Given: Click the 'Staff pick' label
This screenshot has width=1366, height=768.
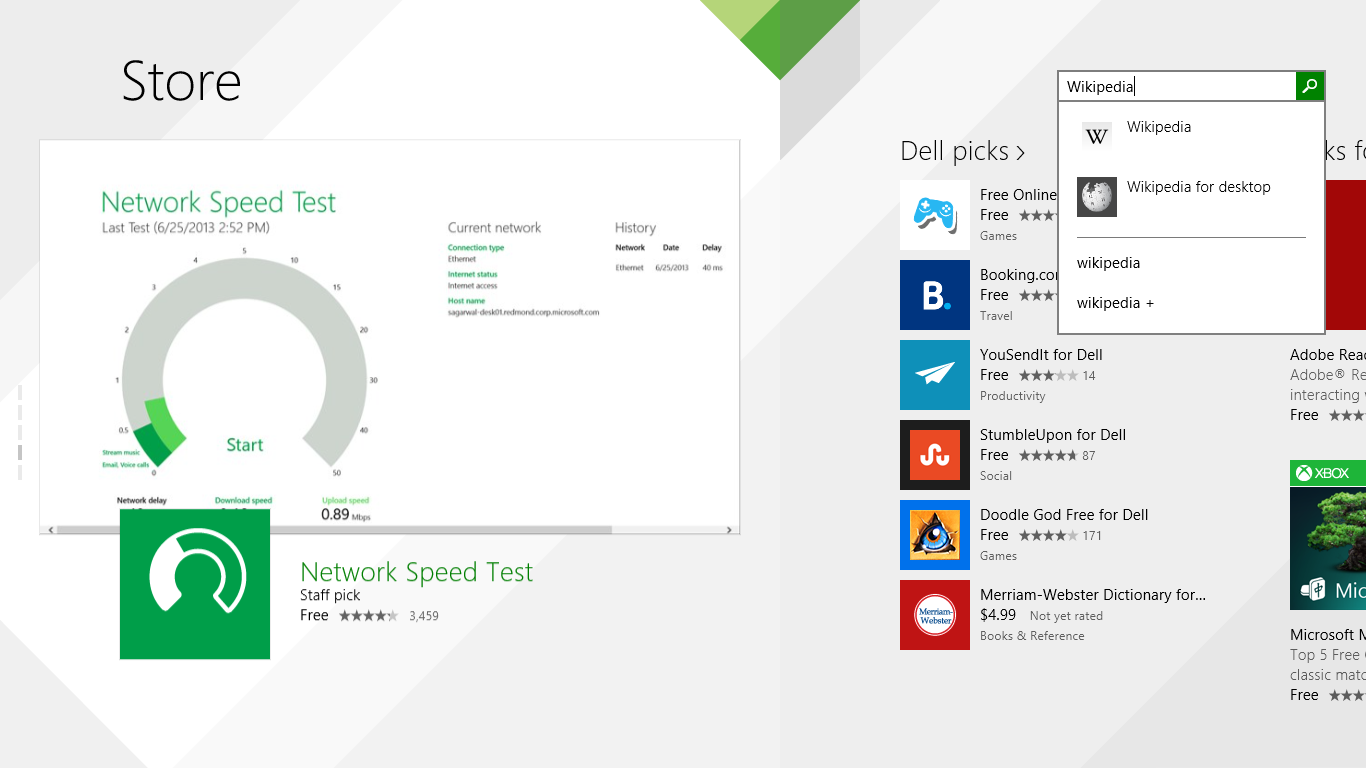Looking at the screenshot, I should point(330,595).
